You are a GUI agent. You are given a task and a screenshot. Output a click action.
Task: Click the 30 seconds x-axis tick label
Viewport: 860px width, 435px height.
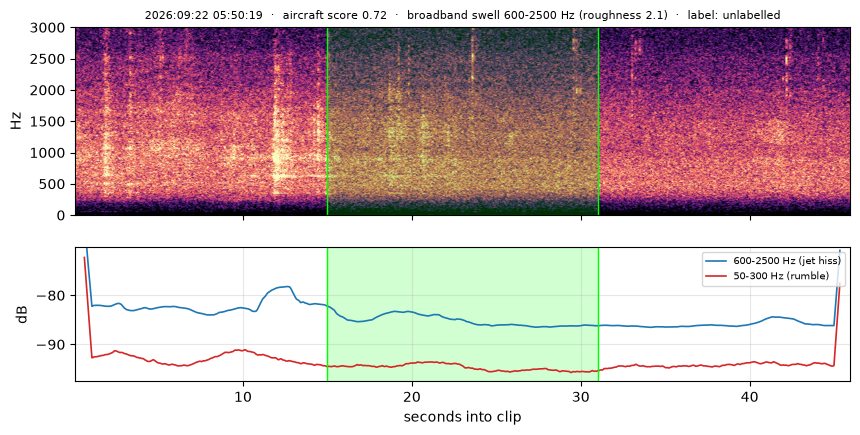(x=581, y=397)
